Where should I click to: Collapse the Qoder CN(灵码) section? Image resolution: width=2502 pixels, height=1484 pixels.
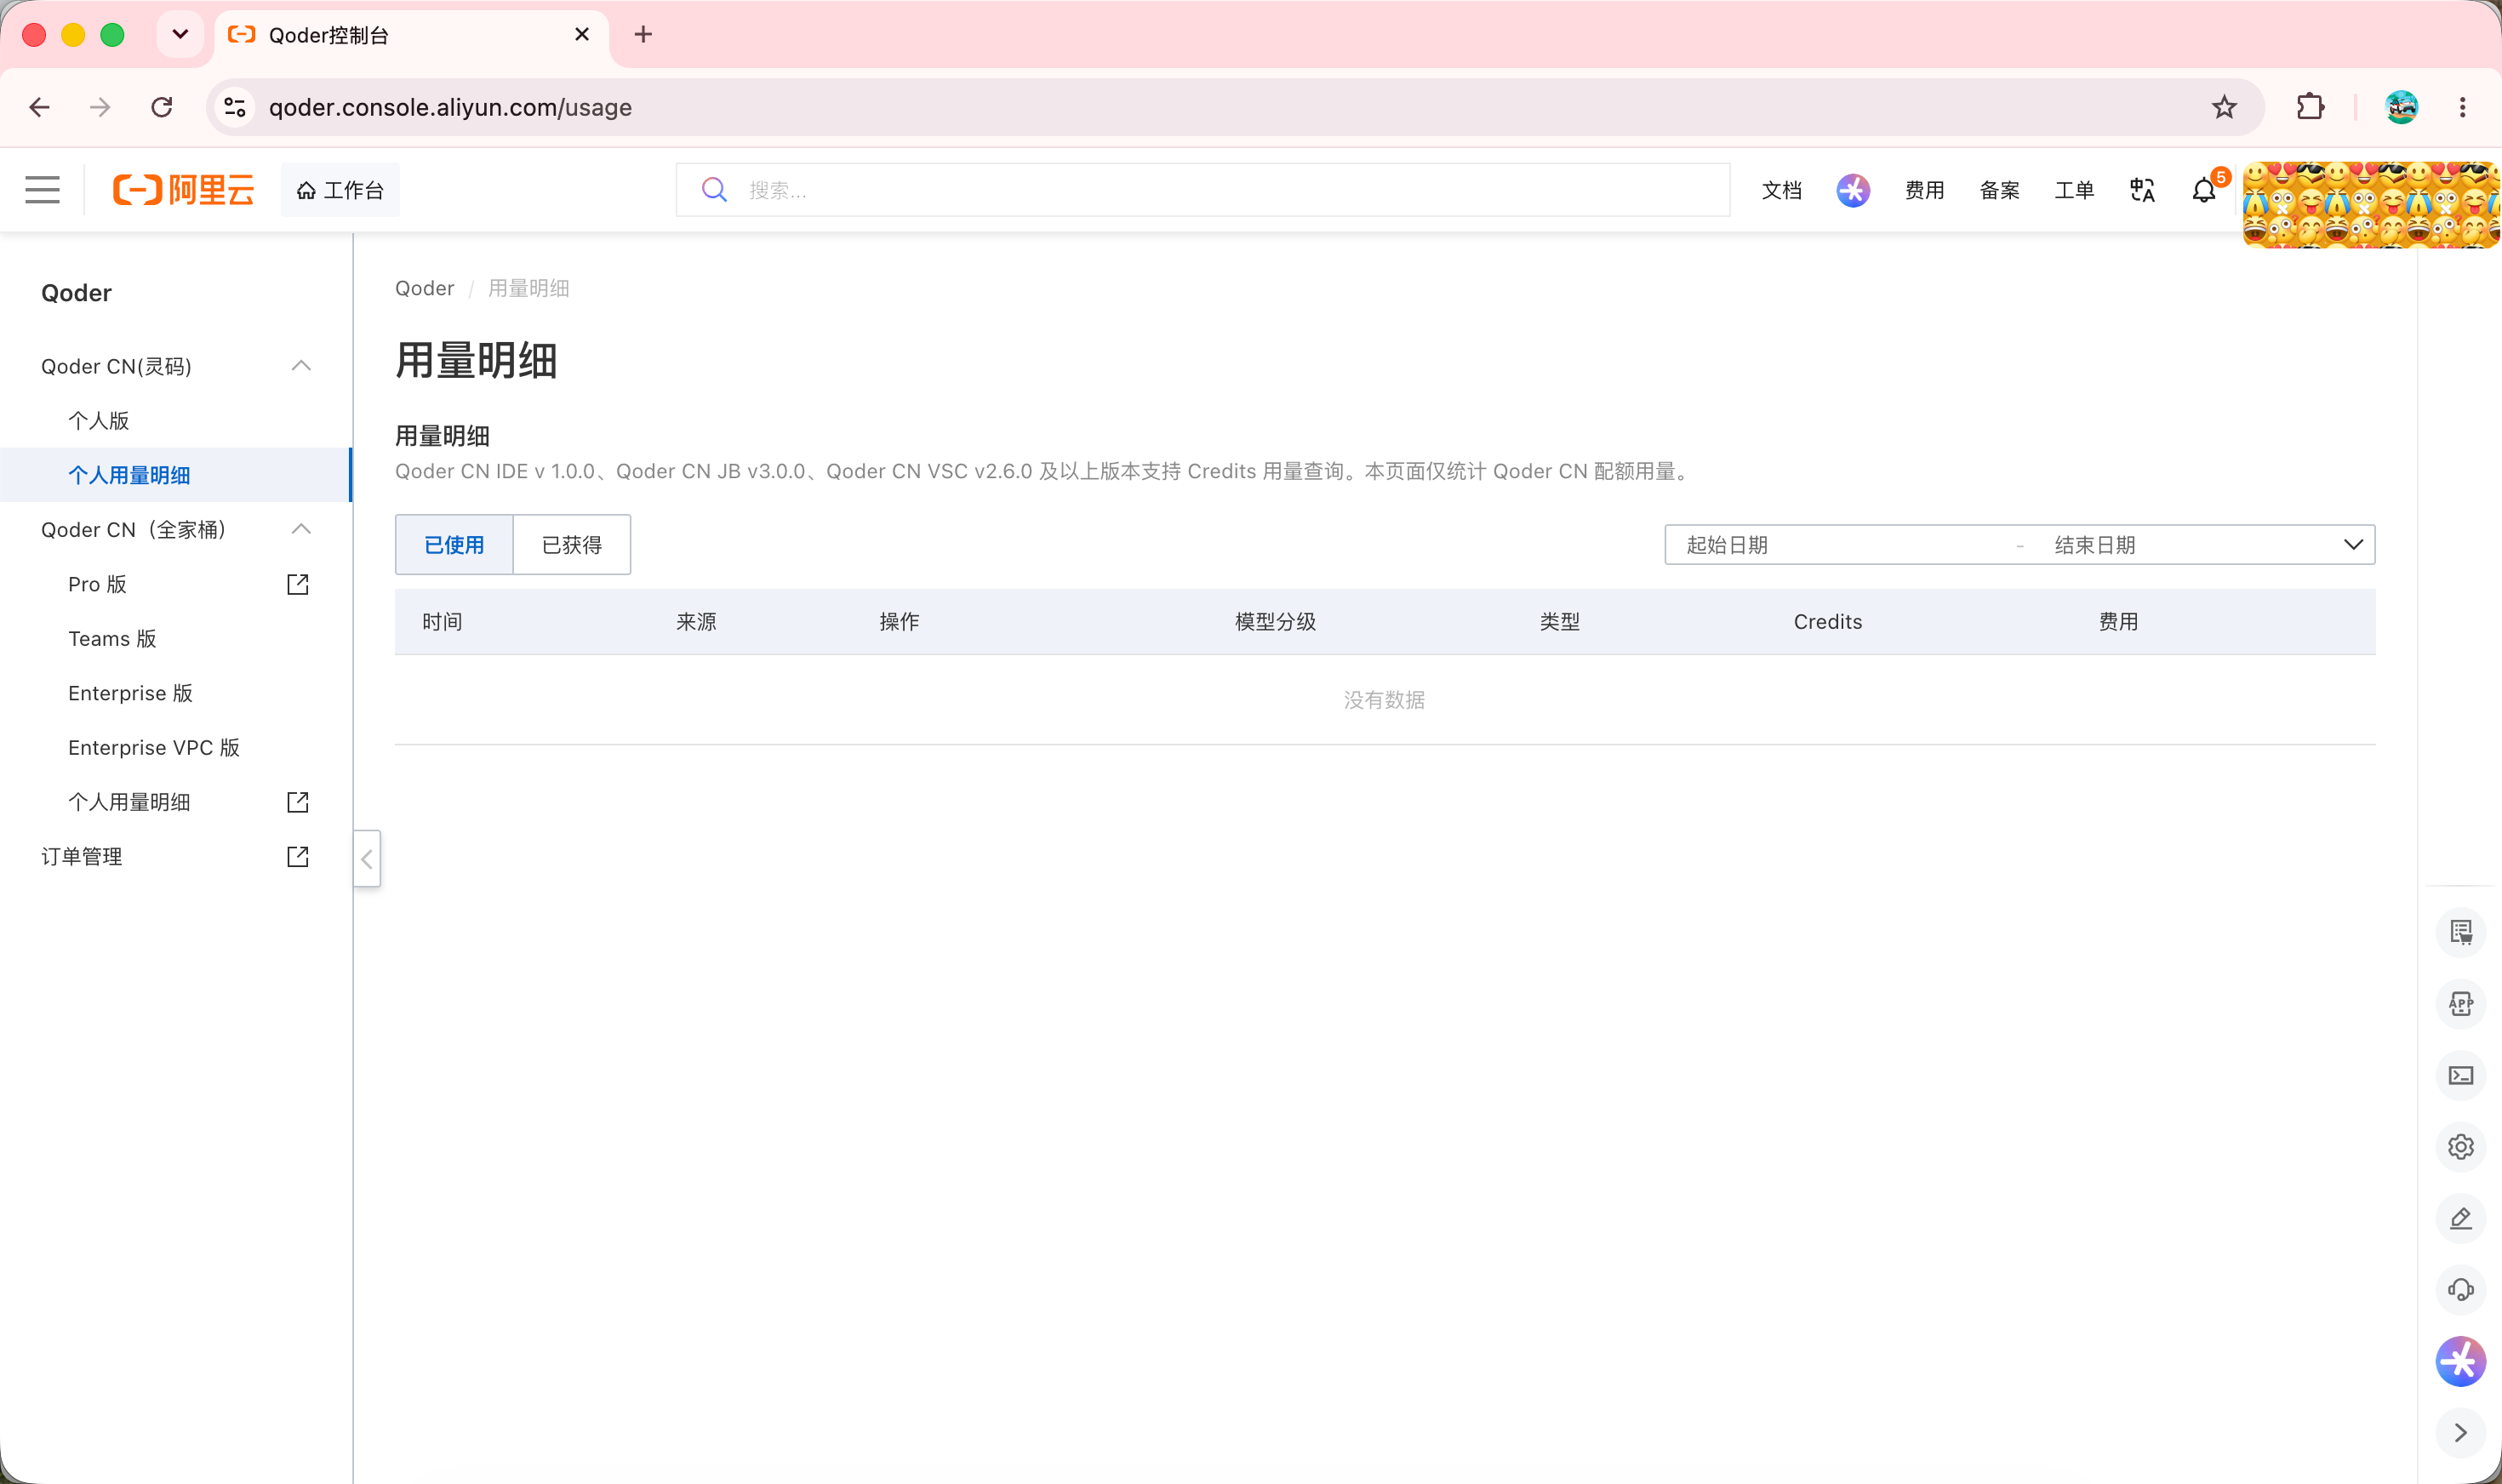pos(301,366)
